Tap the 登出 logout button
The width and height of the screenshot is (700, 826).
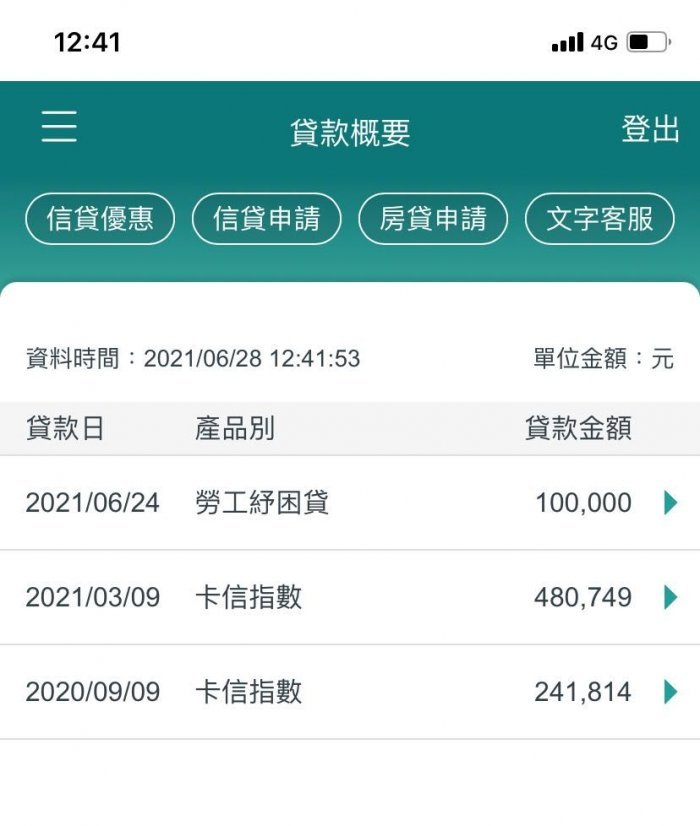coord(650,129)
